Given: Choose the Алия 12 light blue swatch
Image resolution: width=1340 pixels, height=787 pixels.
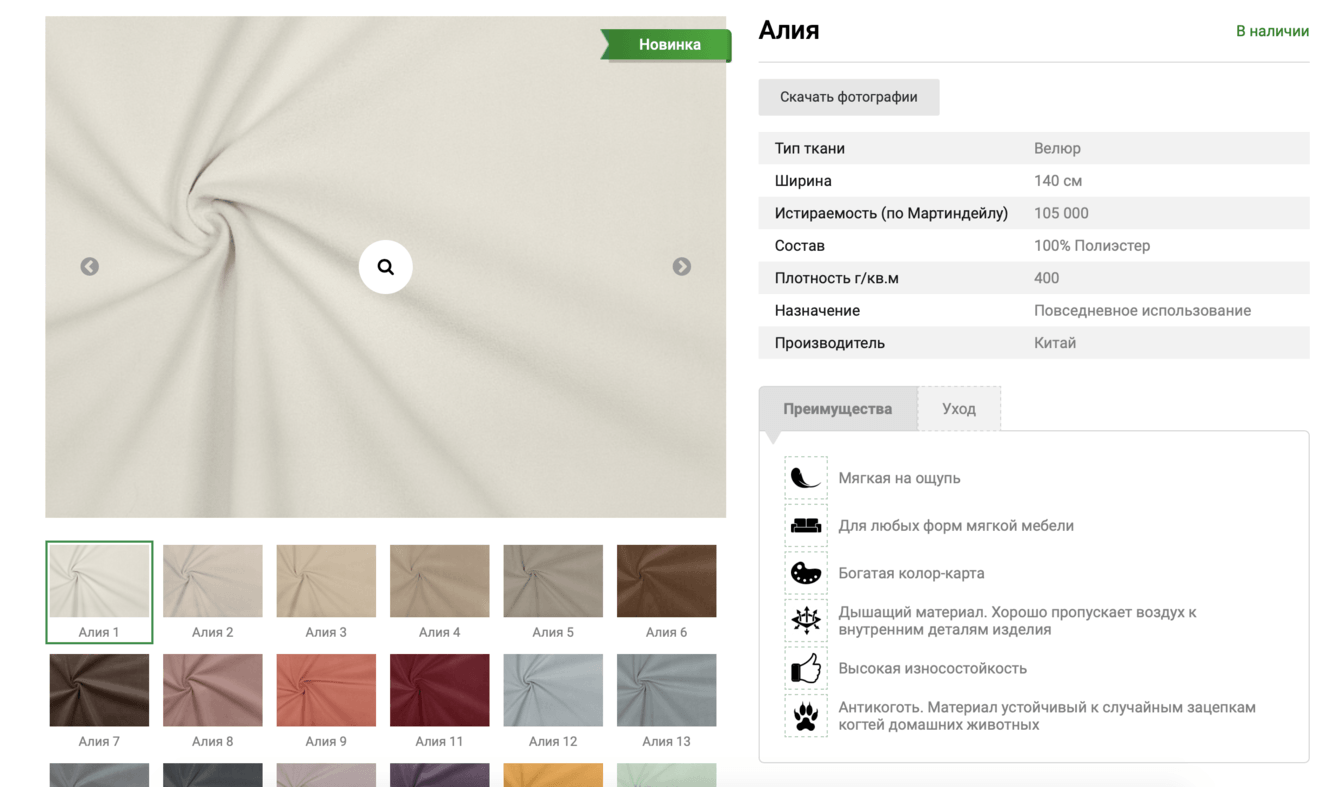Looking at the screenshot, I should [x=553, y=690].
